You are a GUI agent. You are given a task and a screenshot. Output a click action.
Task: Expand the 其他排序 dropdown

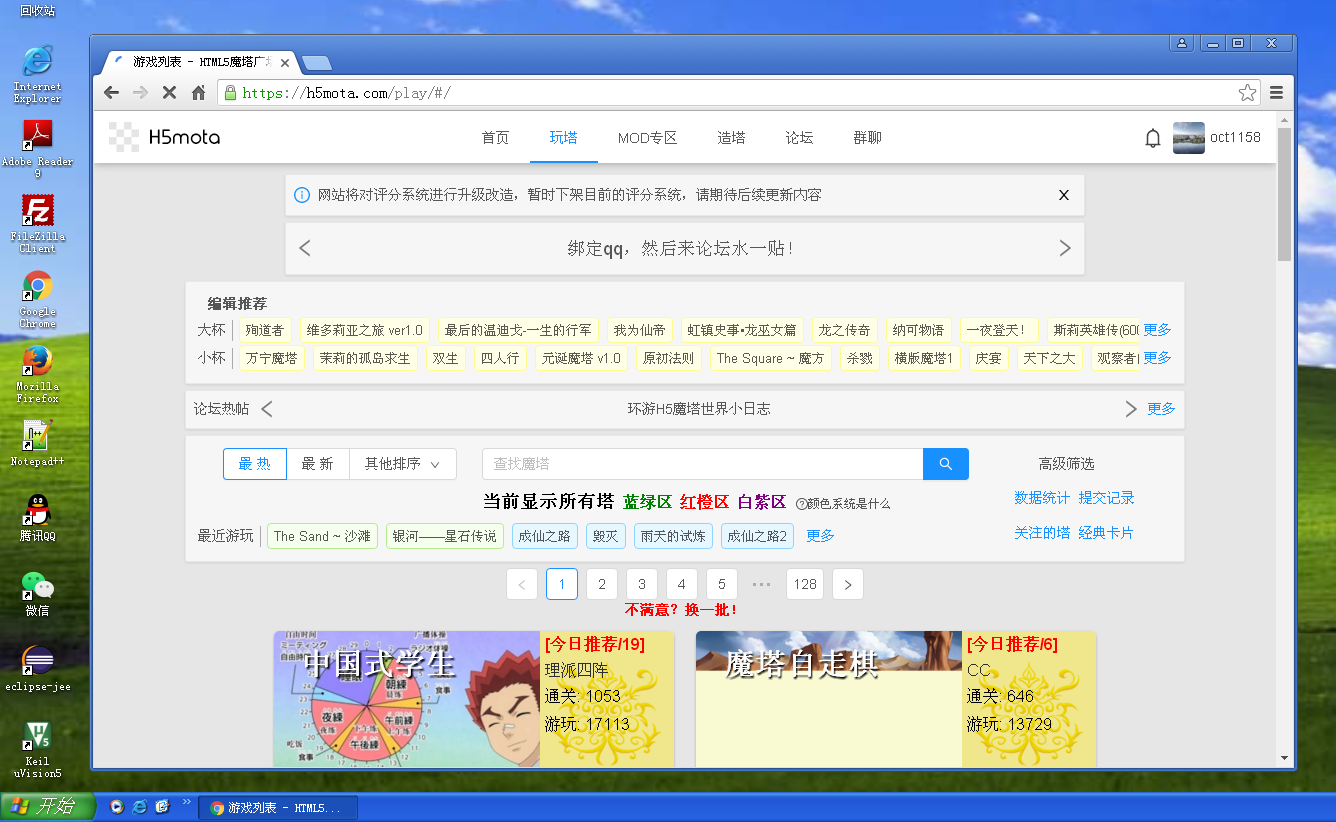point(402,464)
